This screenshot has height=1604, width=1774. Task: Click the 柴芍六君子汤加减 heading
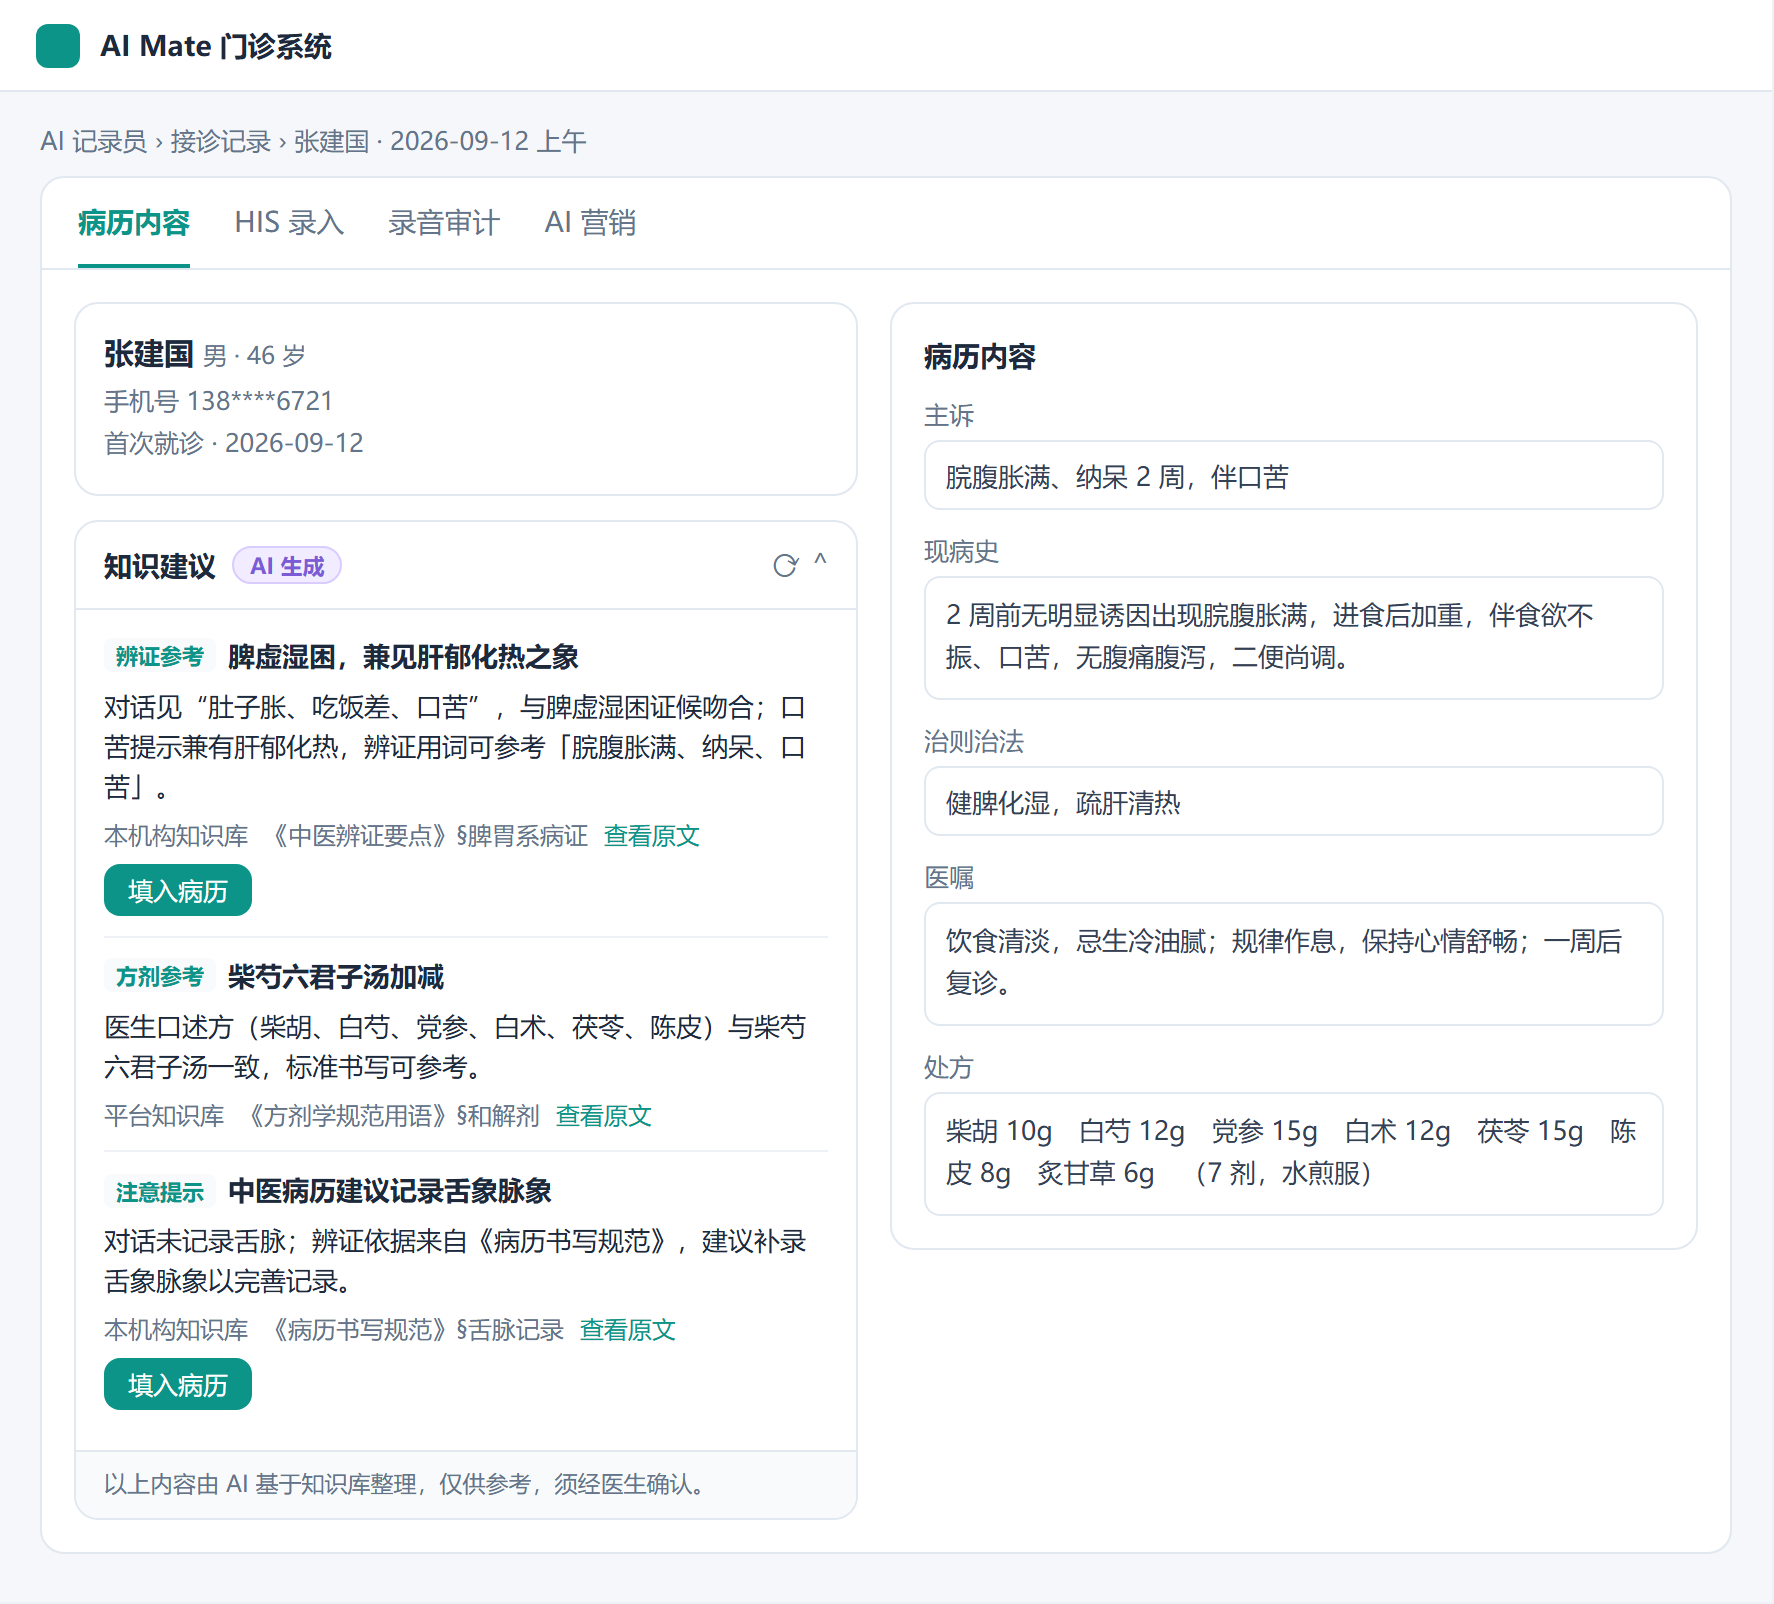[x=336, y=976]
